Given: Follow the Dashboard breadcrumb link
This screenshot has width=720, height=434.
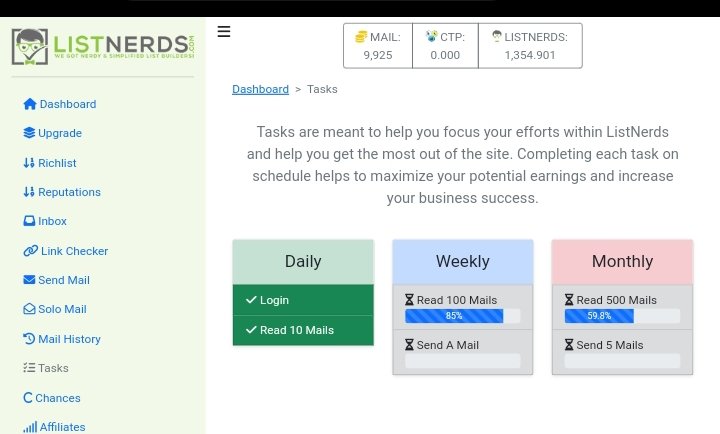Looking at the screenshot, I should pos(260,89).
